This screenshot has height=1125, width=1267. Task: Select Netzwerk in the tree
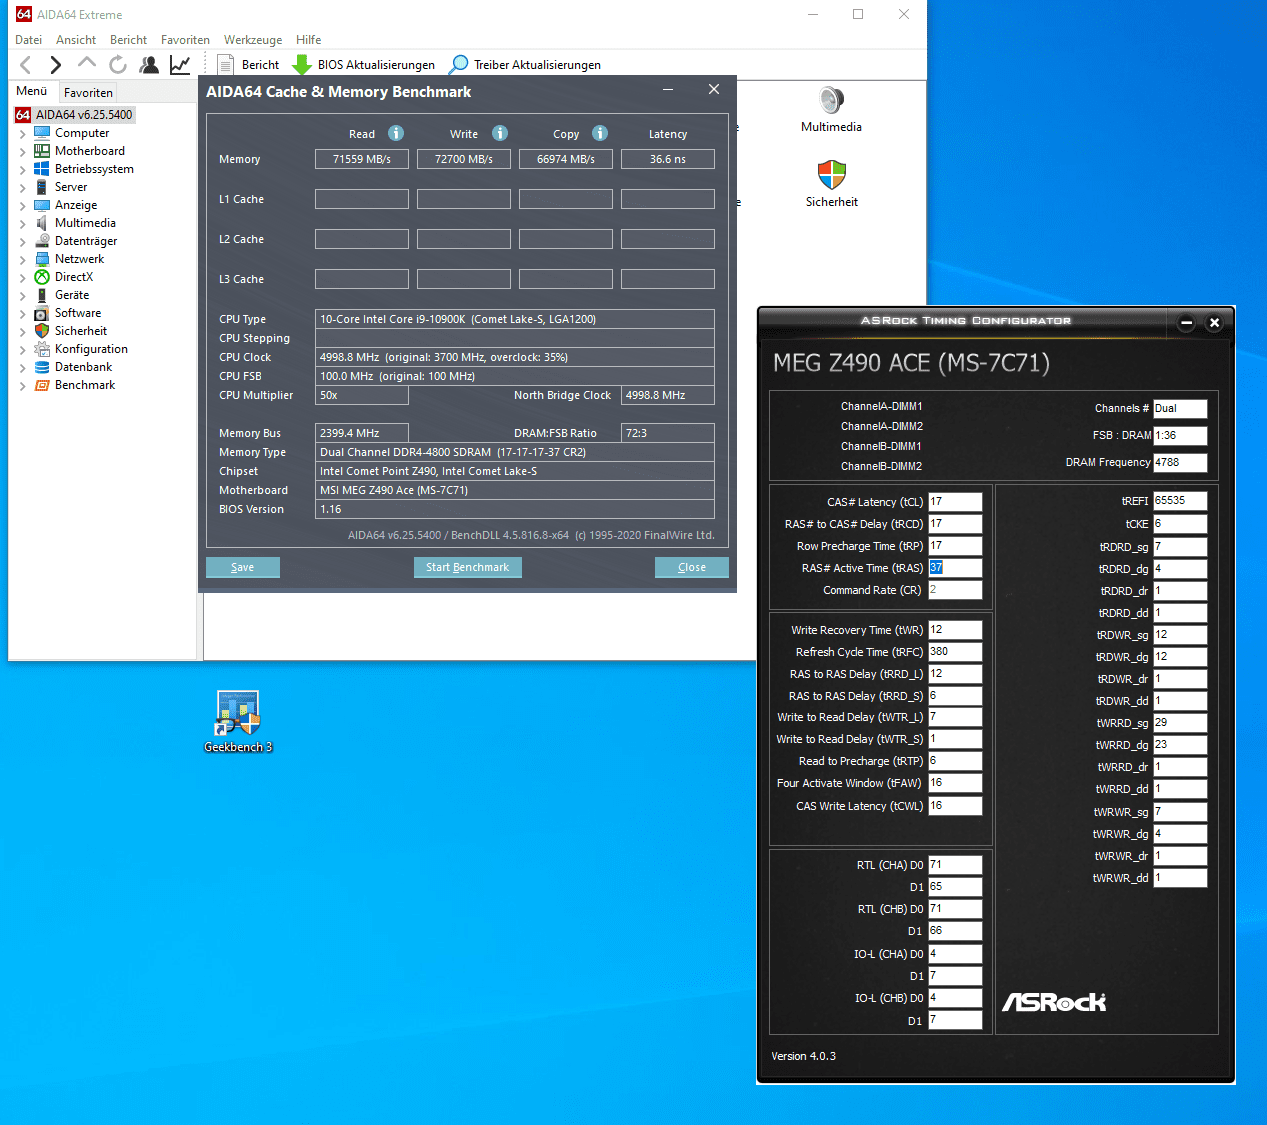pyautogui.click(x=79, y=259)
